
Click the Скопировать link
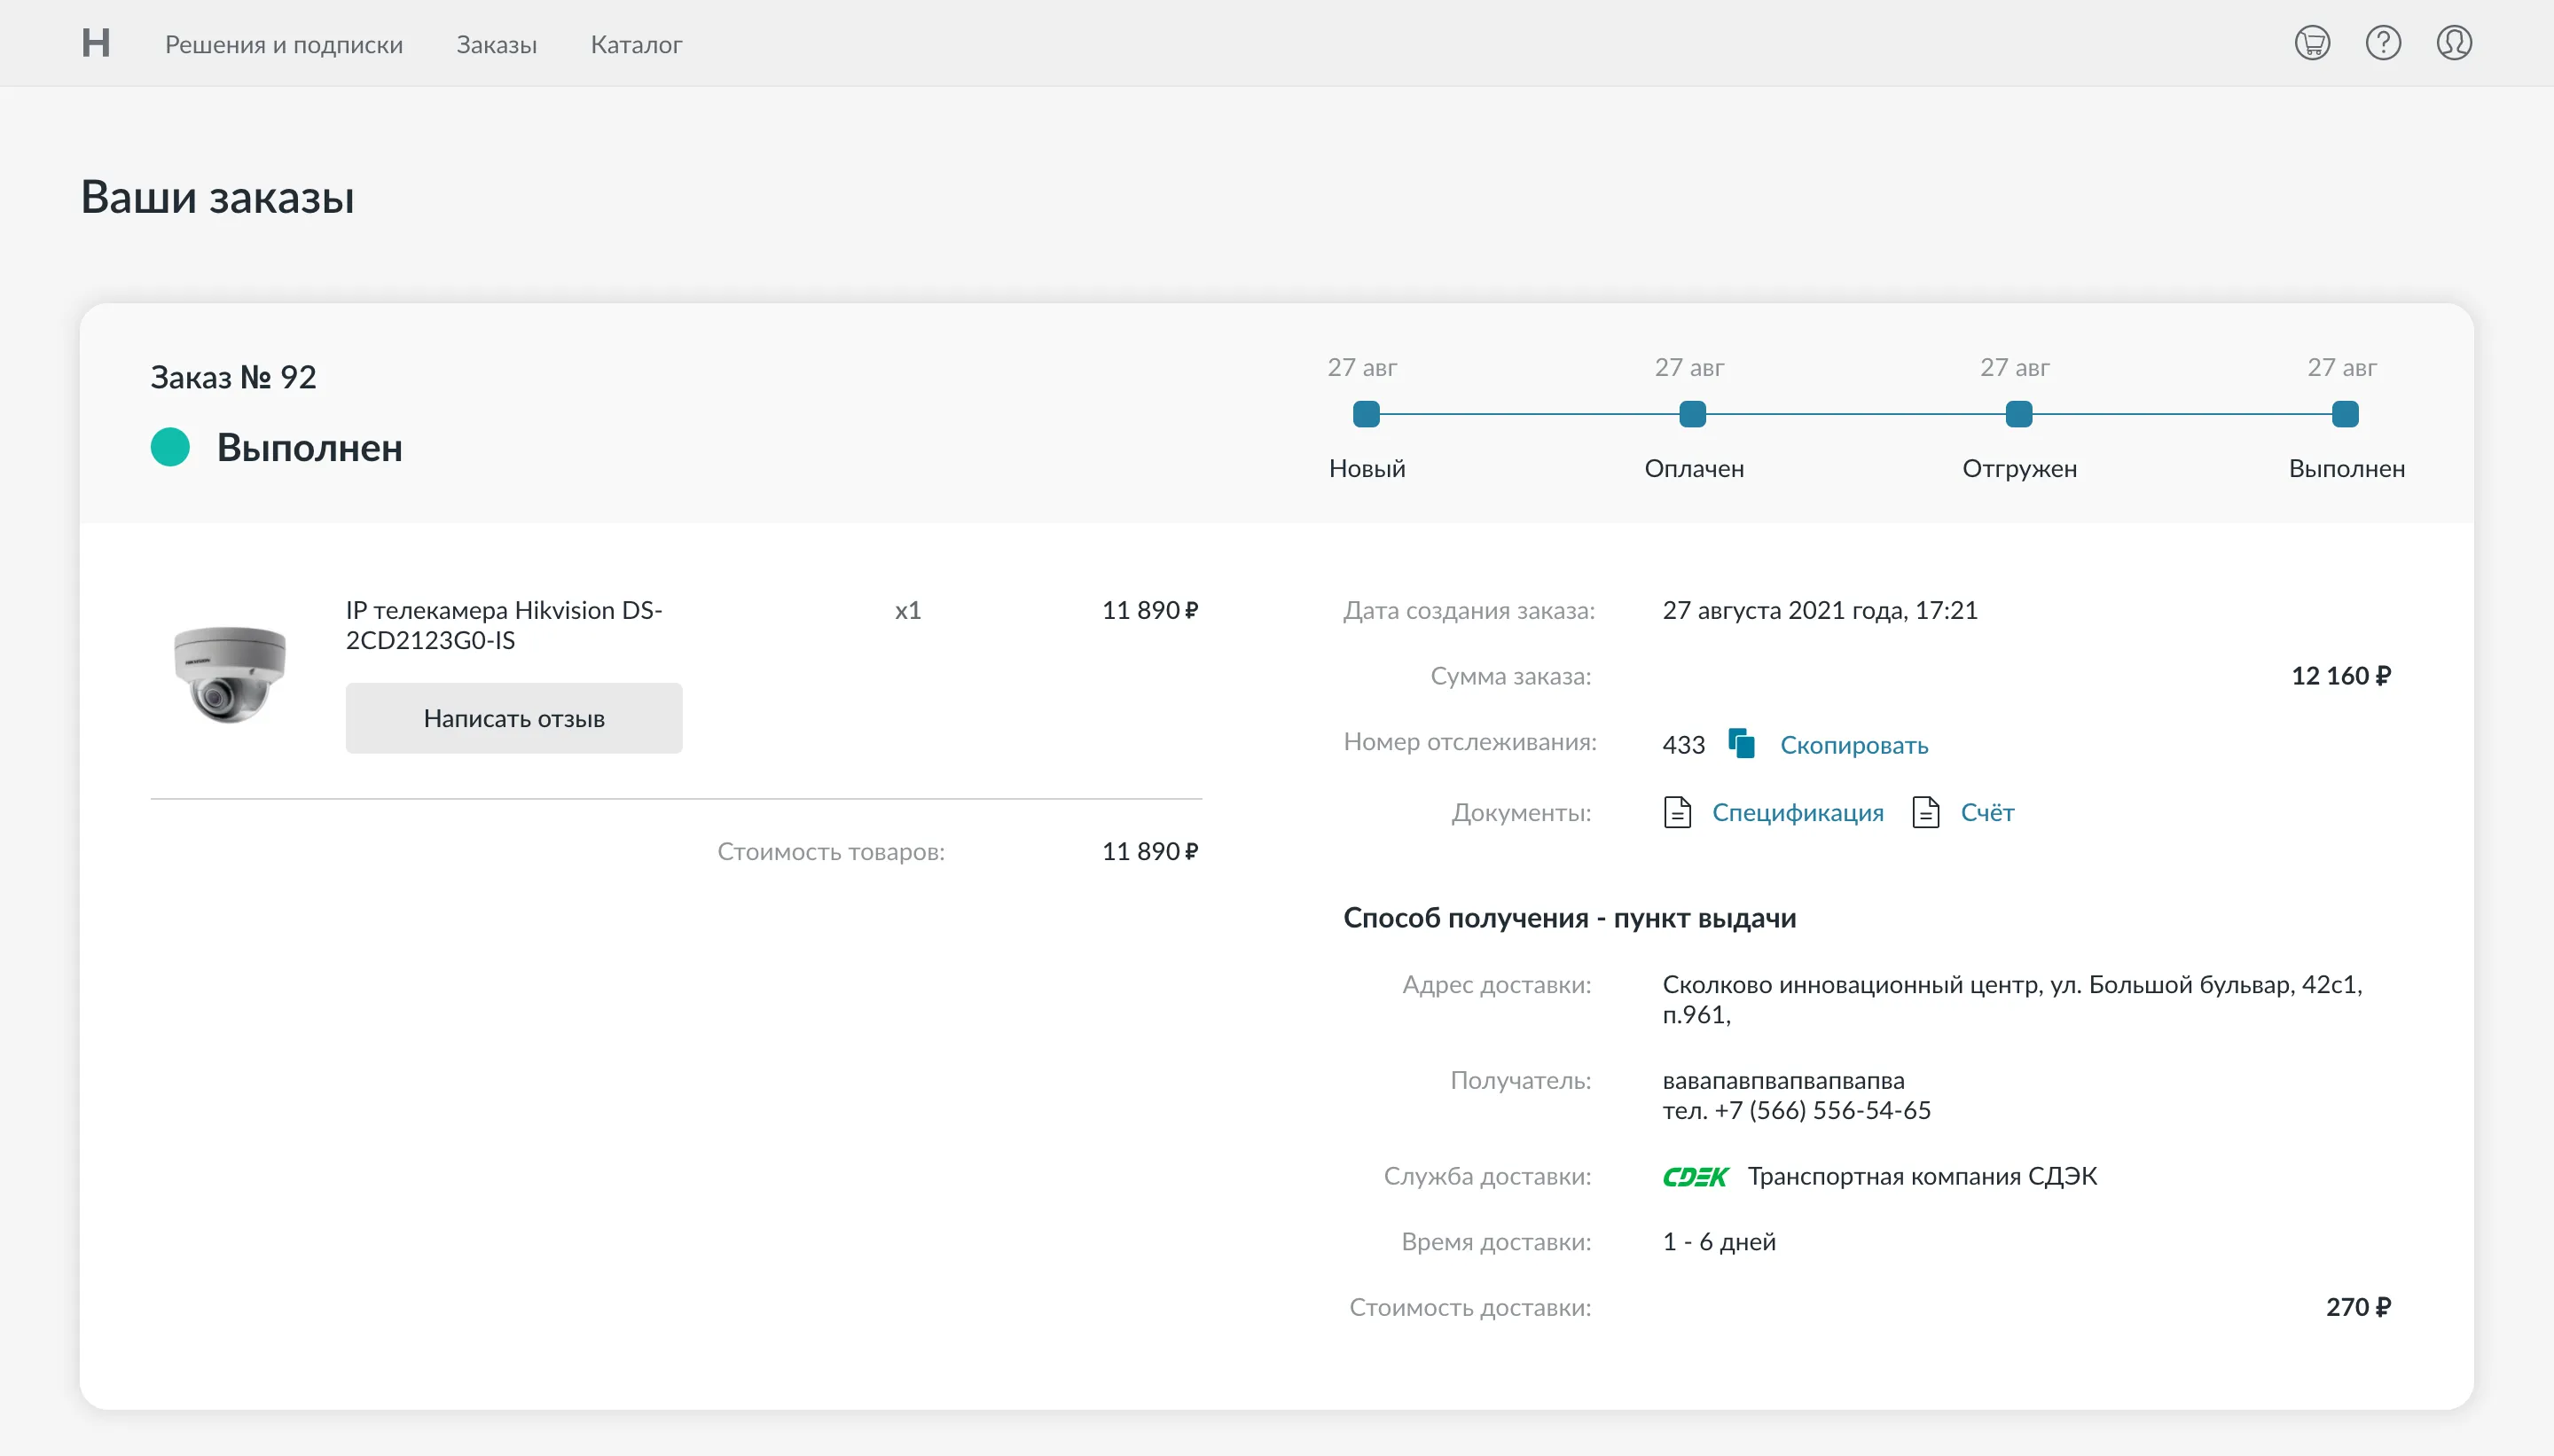(1853, 745)
